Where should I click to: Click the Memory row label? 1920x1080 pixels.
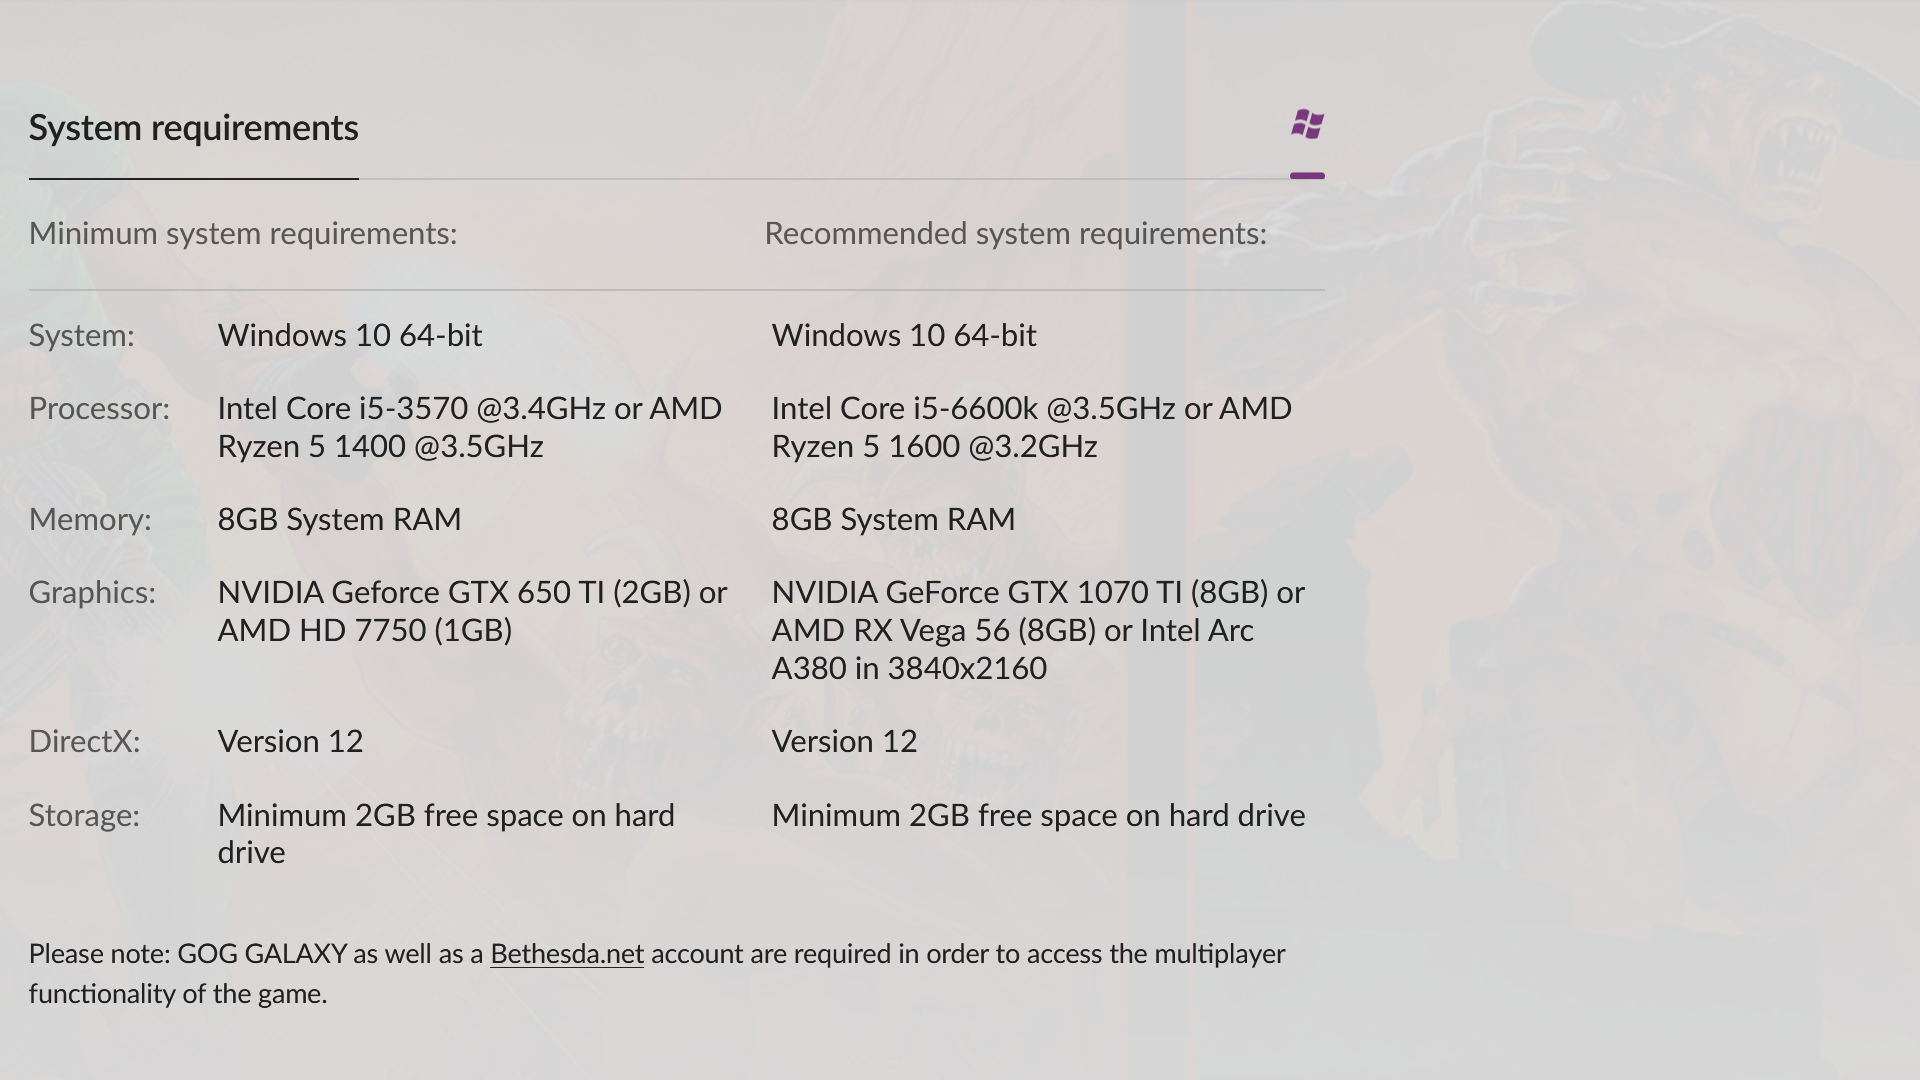pos(90,520)
